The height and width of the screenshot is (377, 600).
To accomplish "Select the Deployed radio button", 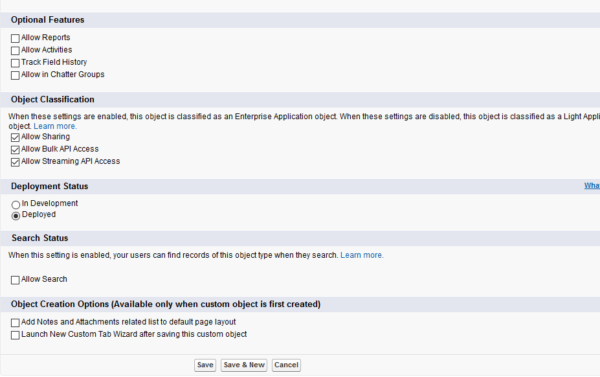I will tap(16, 216).
